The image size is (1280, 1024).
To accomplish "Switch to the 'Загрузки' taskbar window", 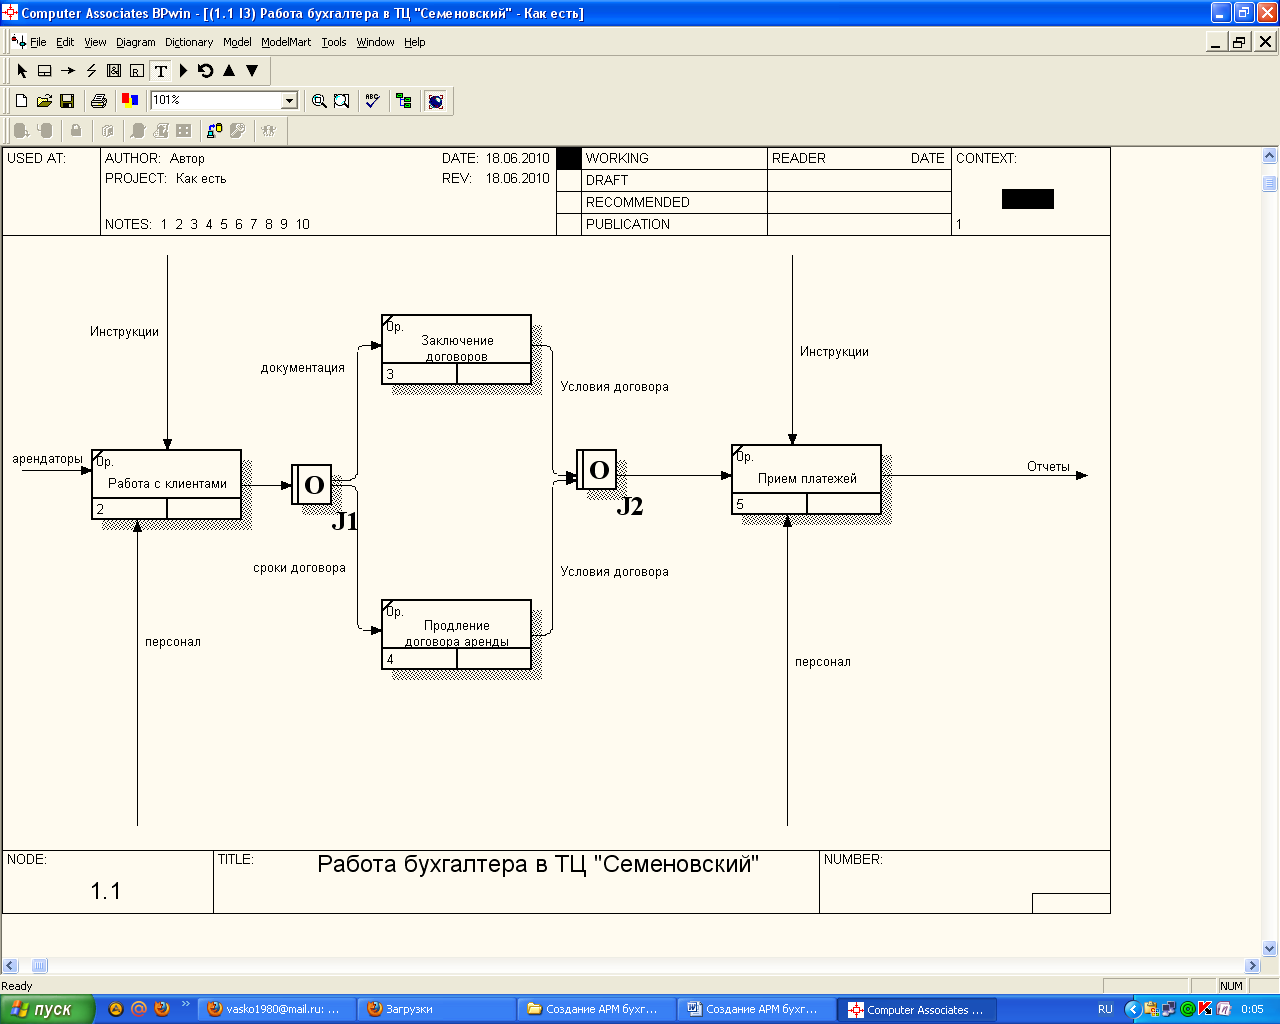I will click(x=437, y=1009).
